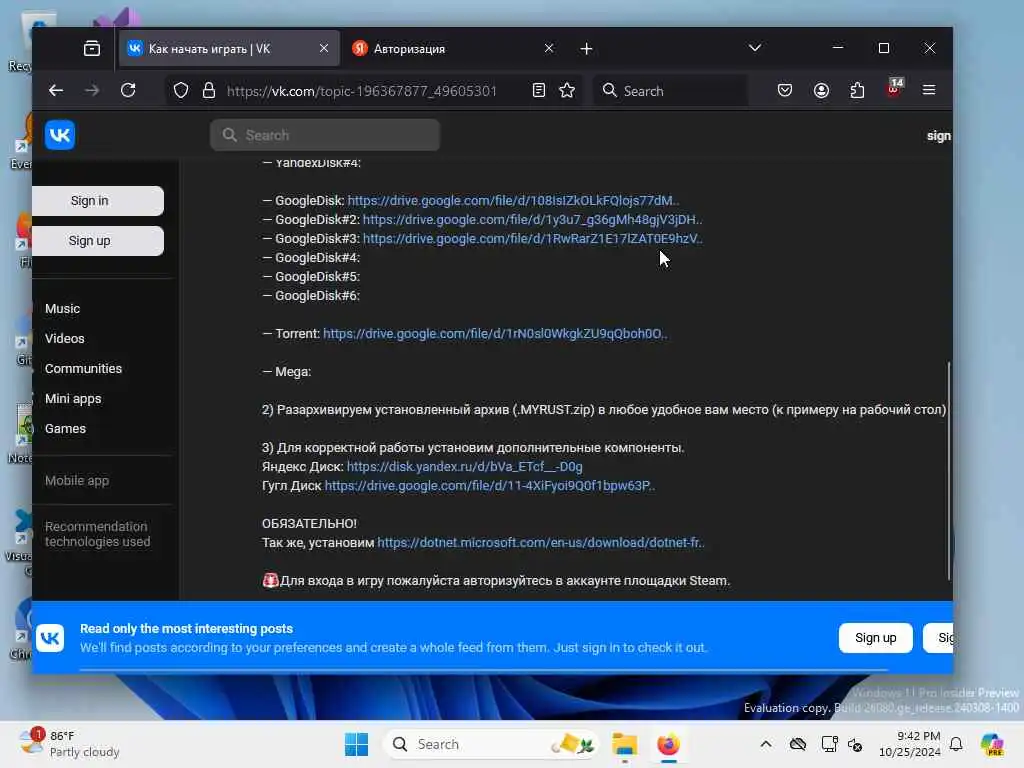
Task: Reload the current VK page
Action: [x=128, y=91]
